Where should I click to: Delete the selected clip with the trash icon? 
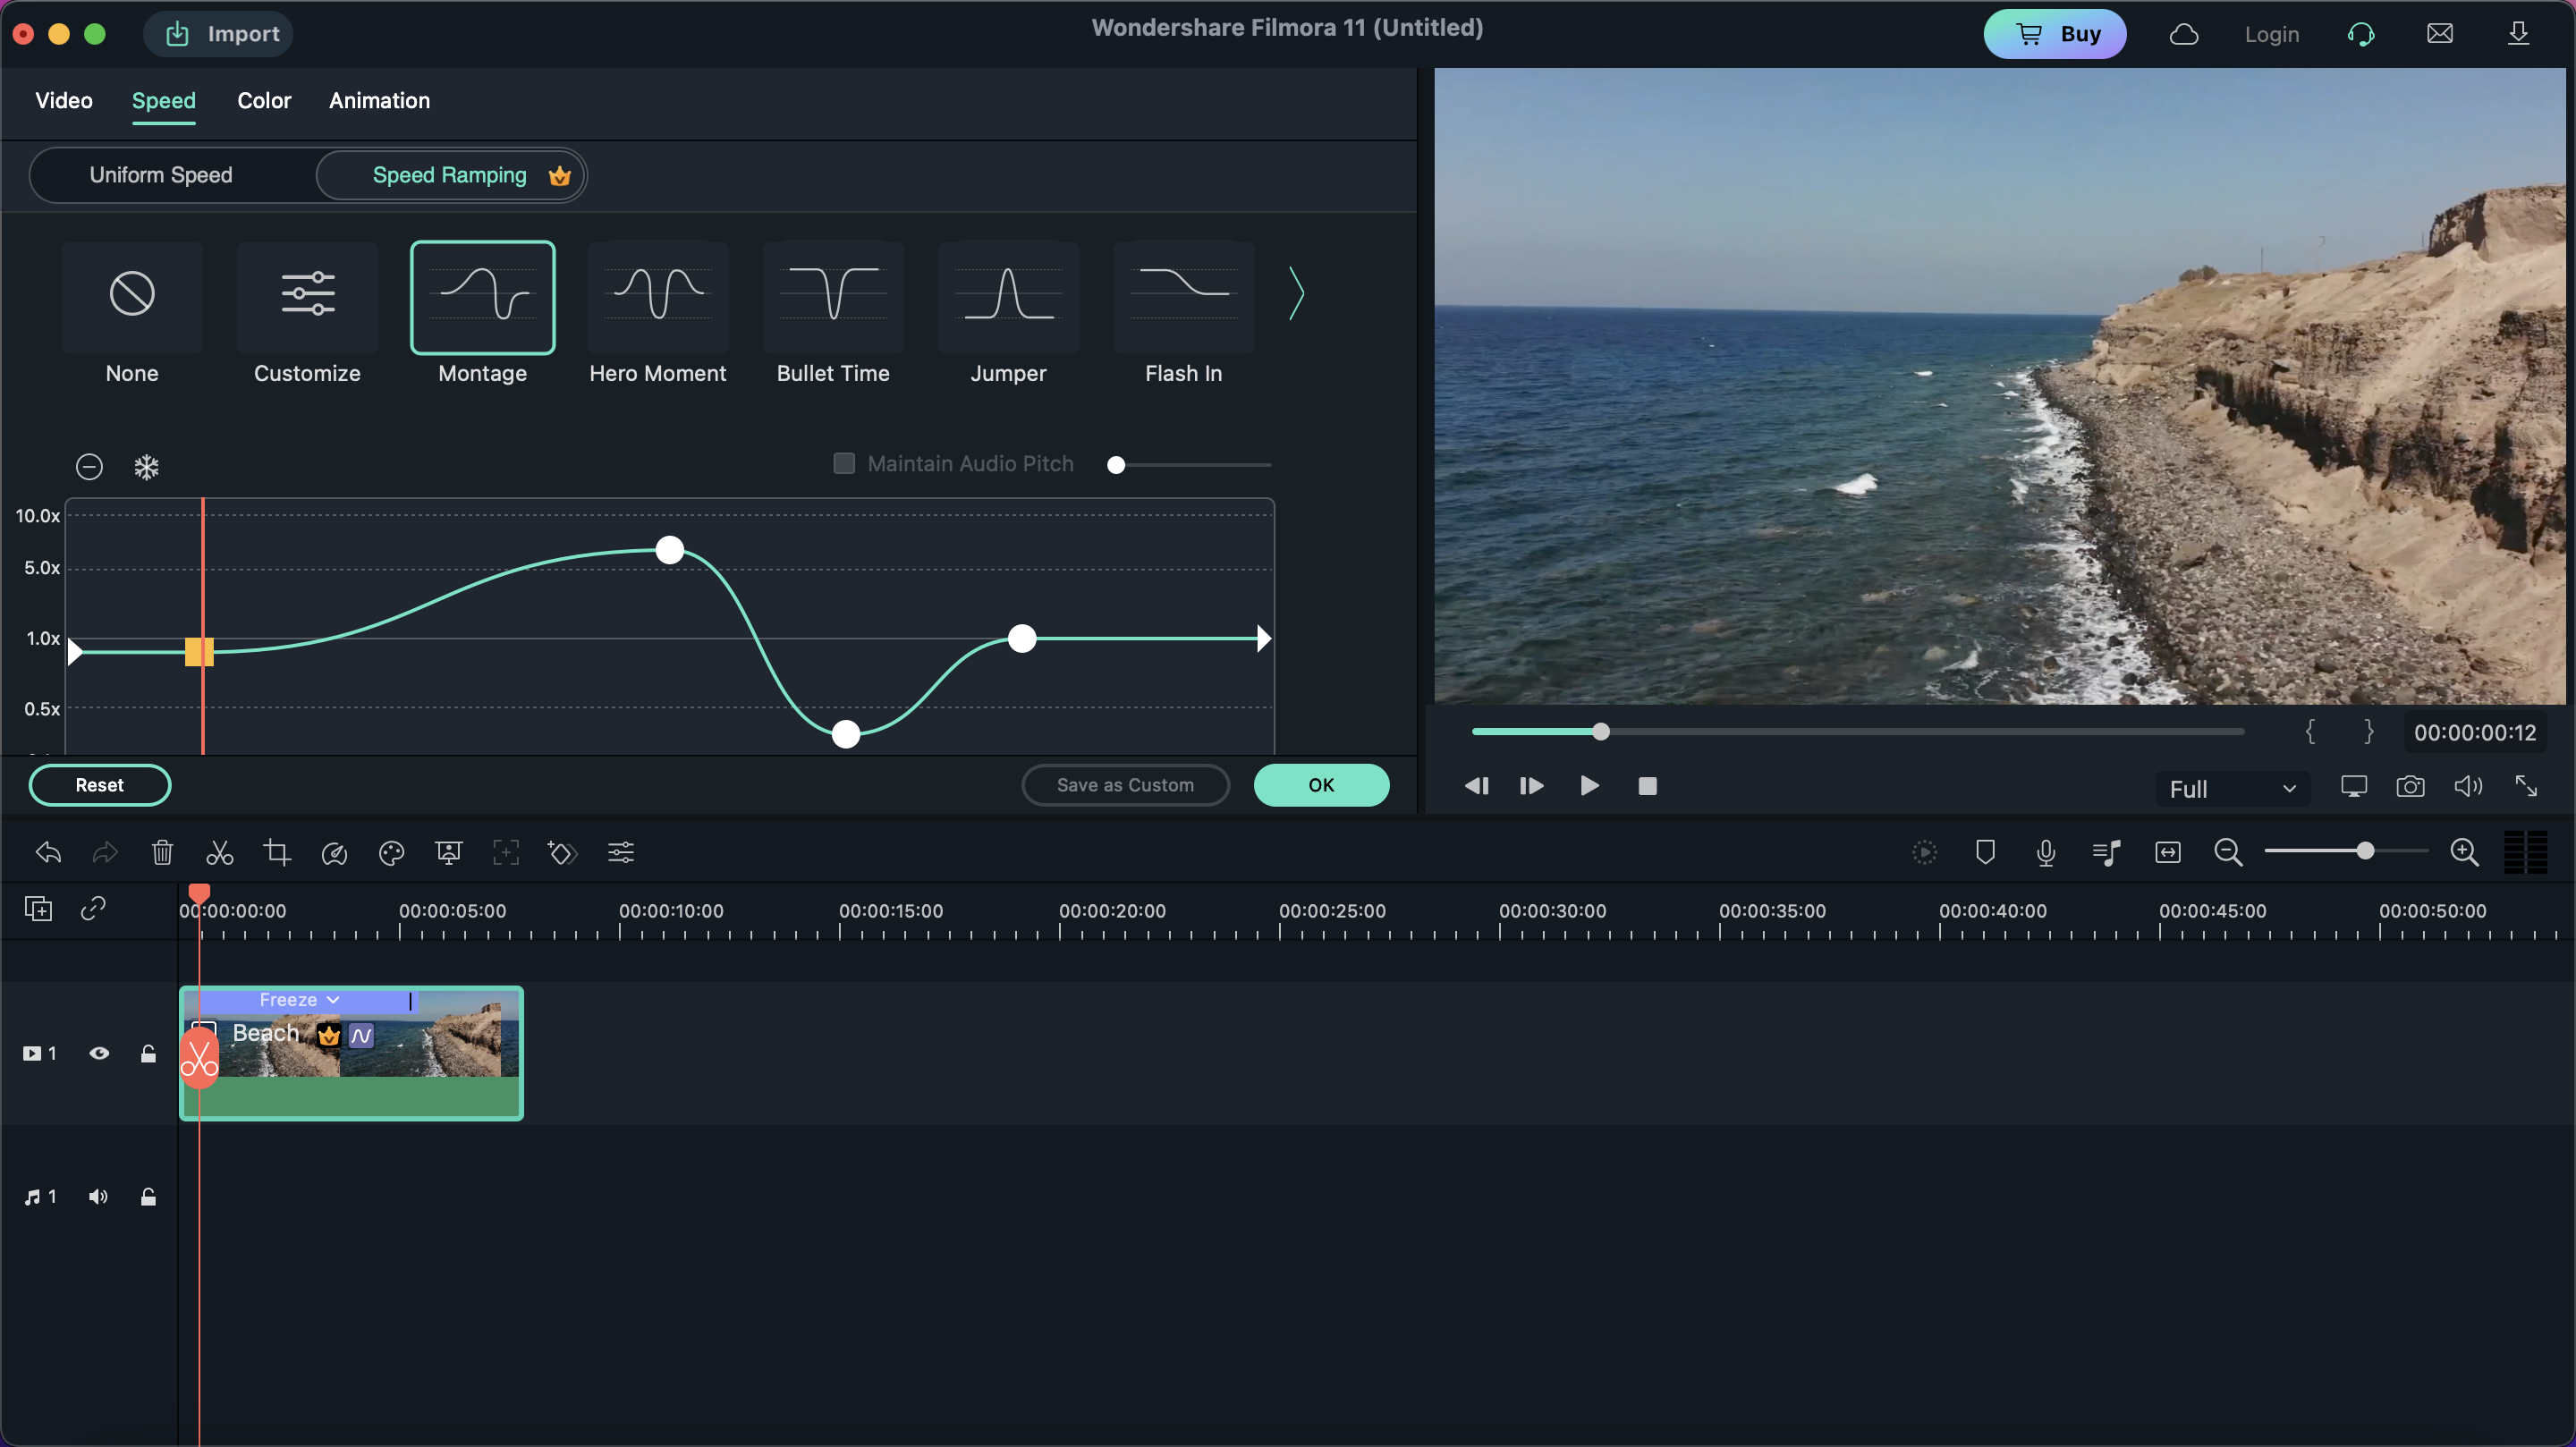(162, 853)
